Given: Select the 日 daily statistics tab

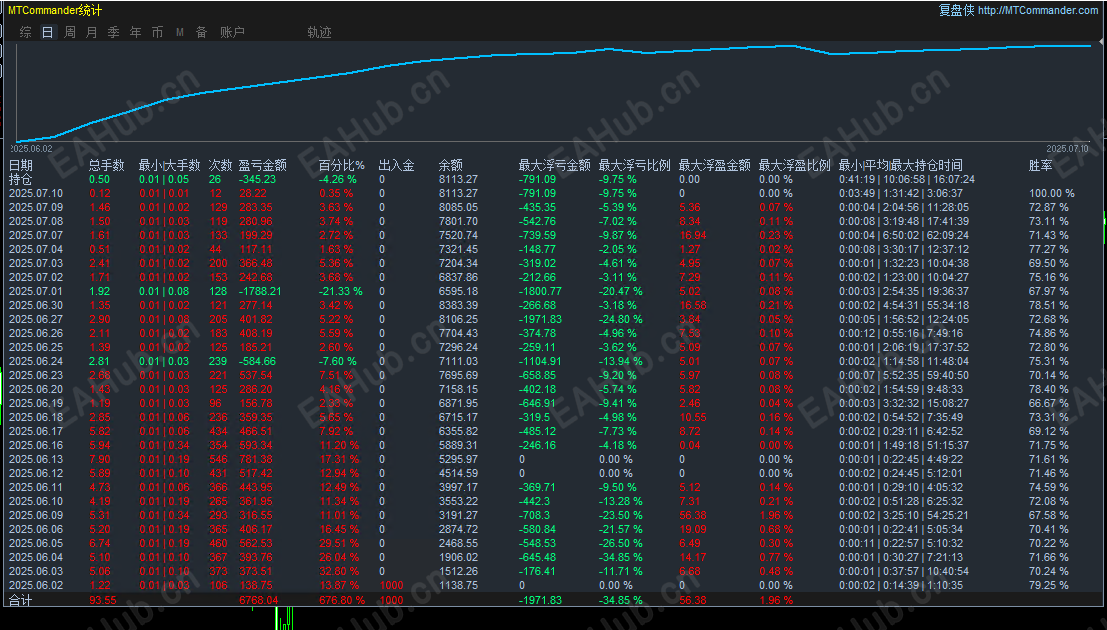Looking at the screenshot, I should pos(47,32).
